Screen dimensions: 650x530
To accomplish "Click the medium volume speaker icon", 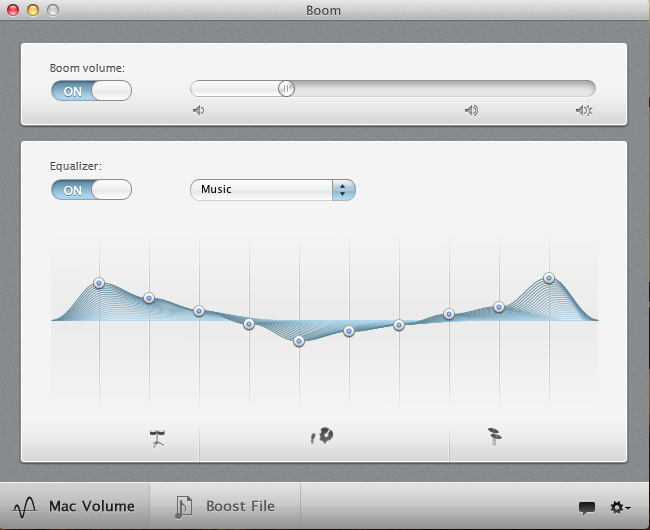I will point(471,110).
